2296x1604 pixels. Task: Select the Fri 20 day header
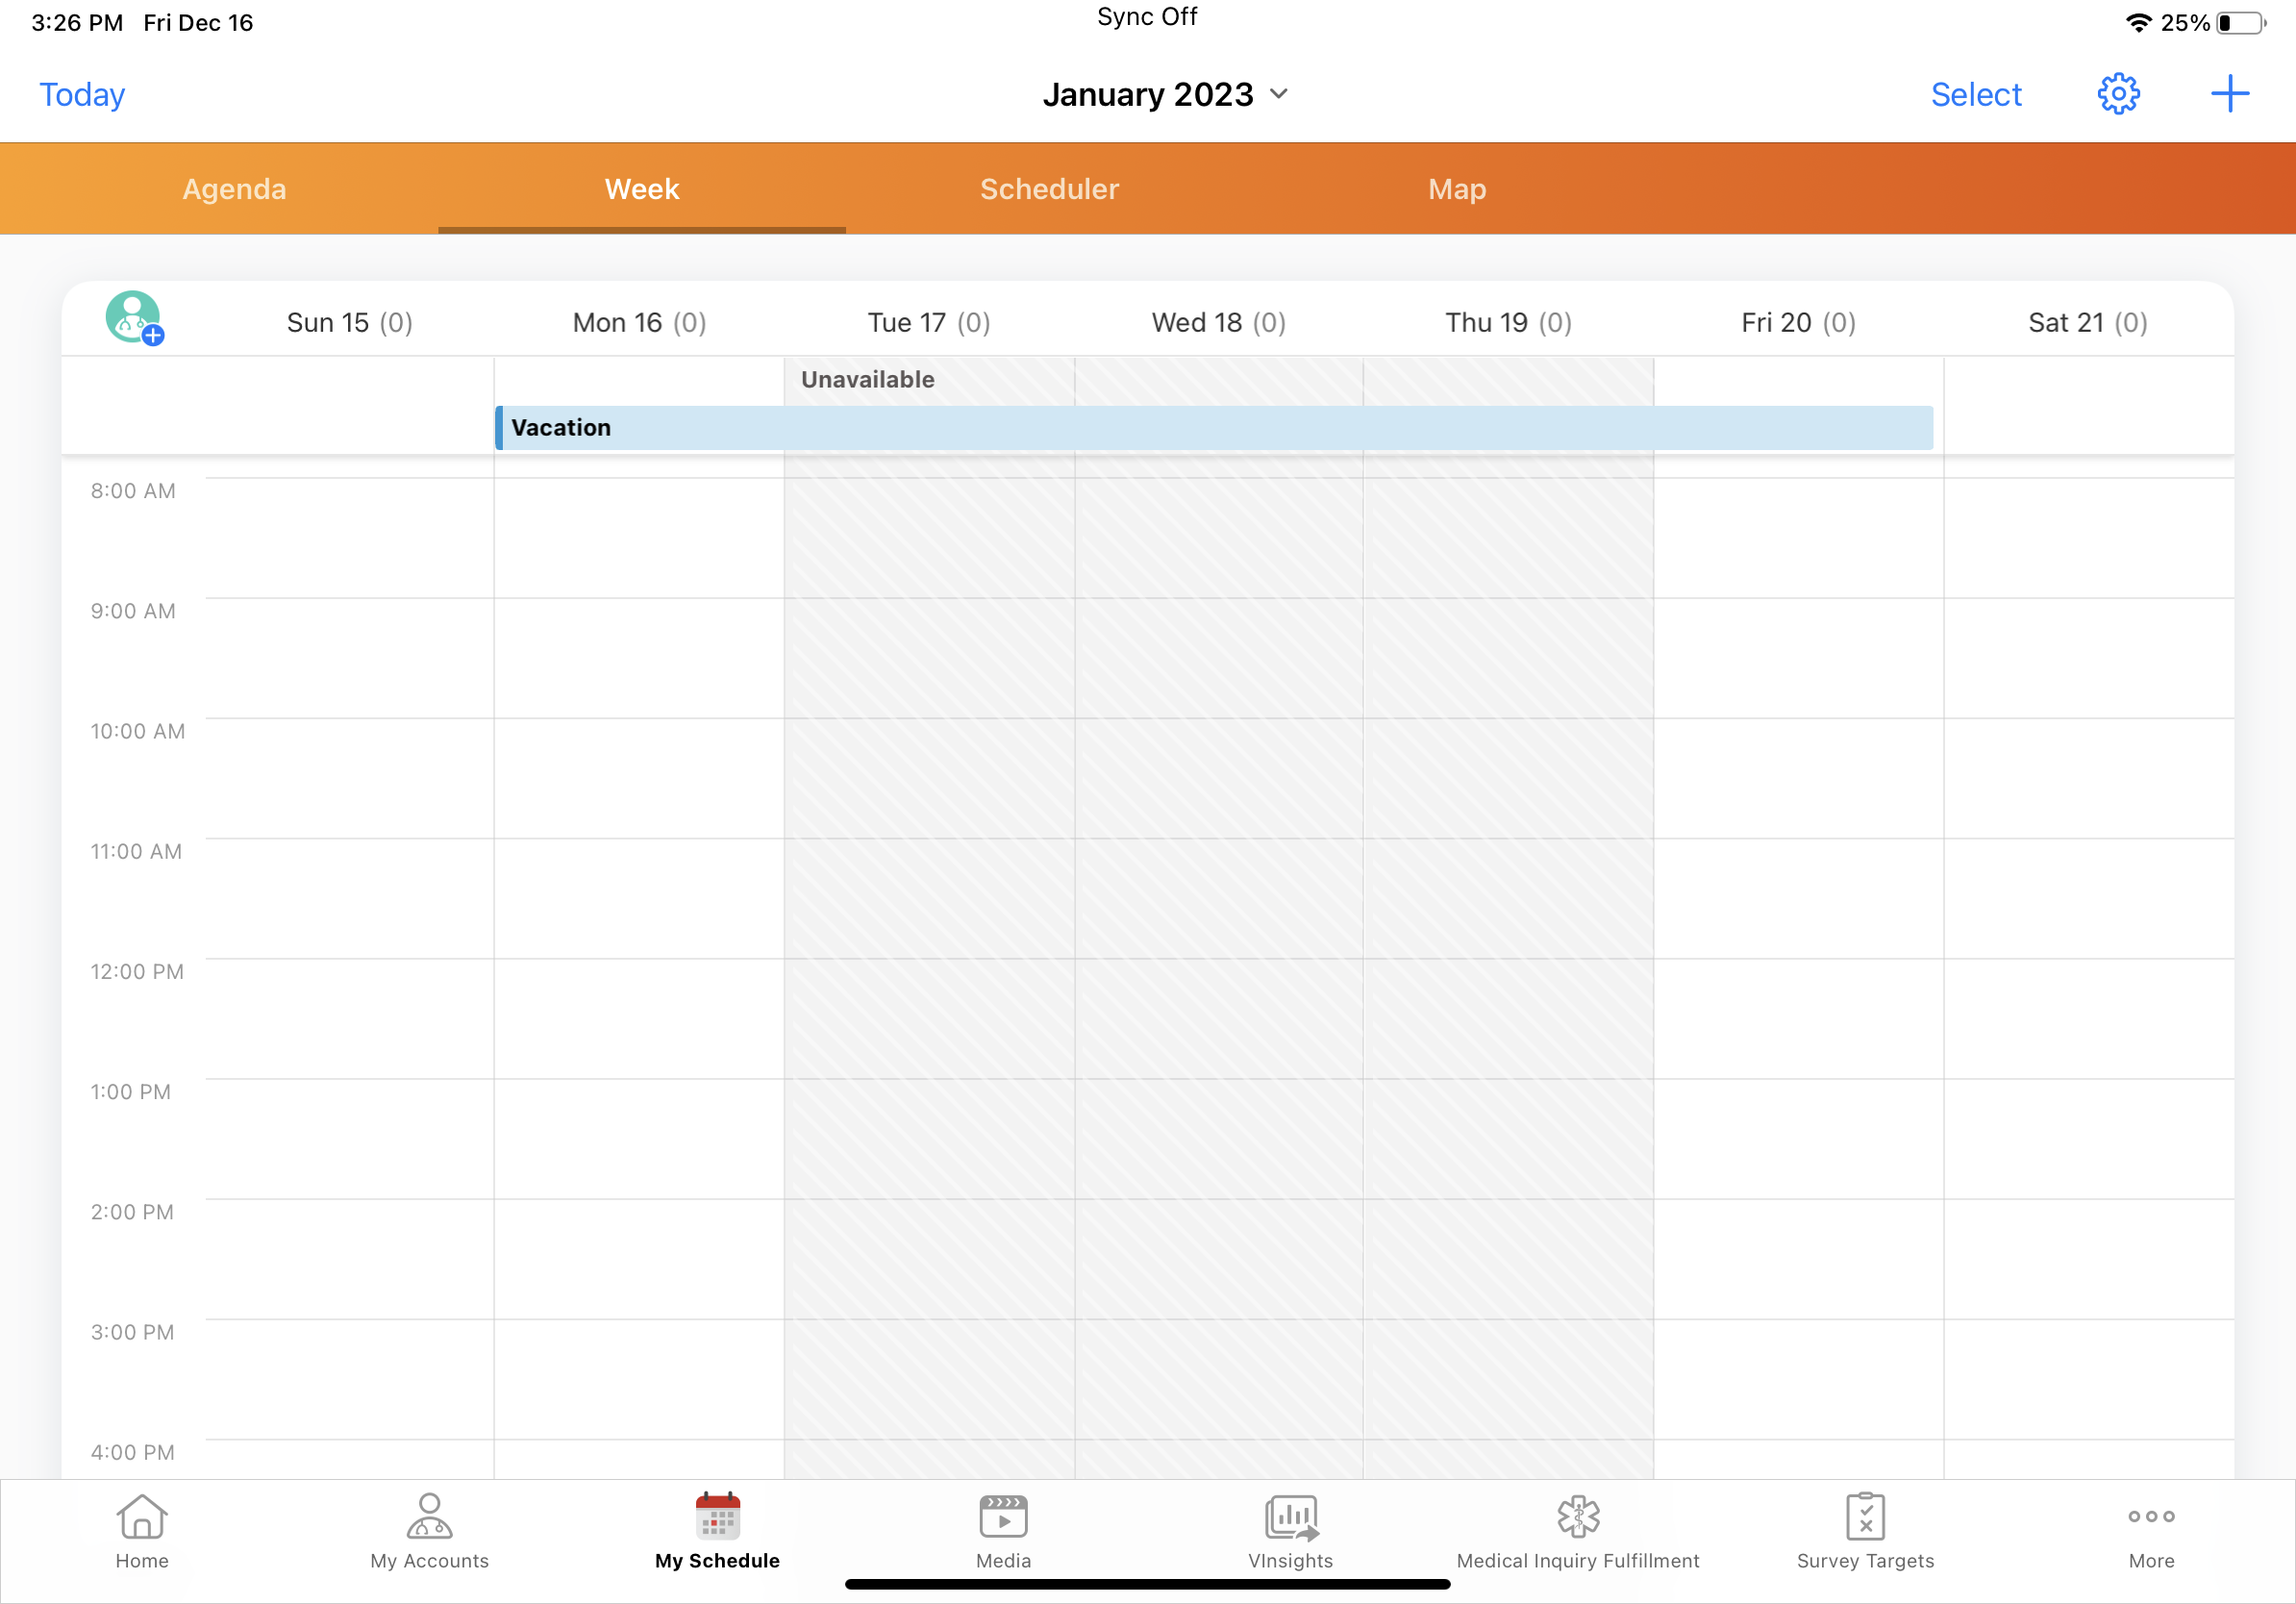pos(1798,322)
